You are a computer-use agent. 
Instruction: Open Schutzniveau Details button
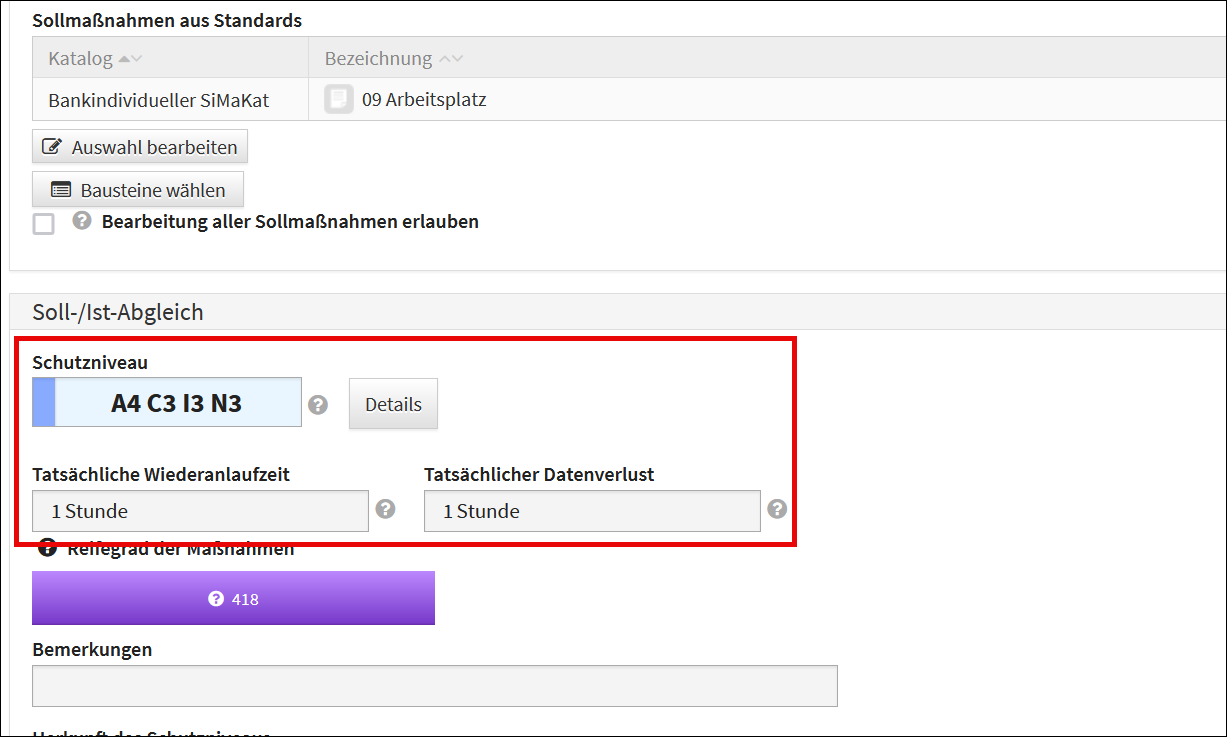[393, 404]
